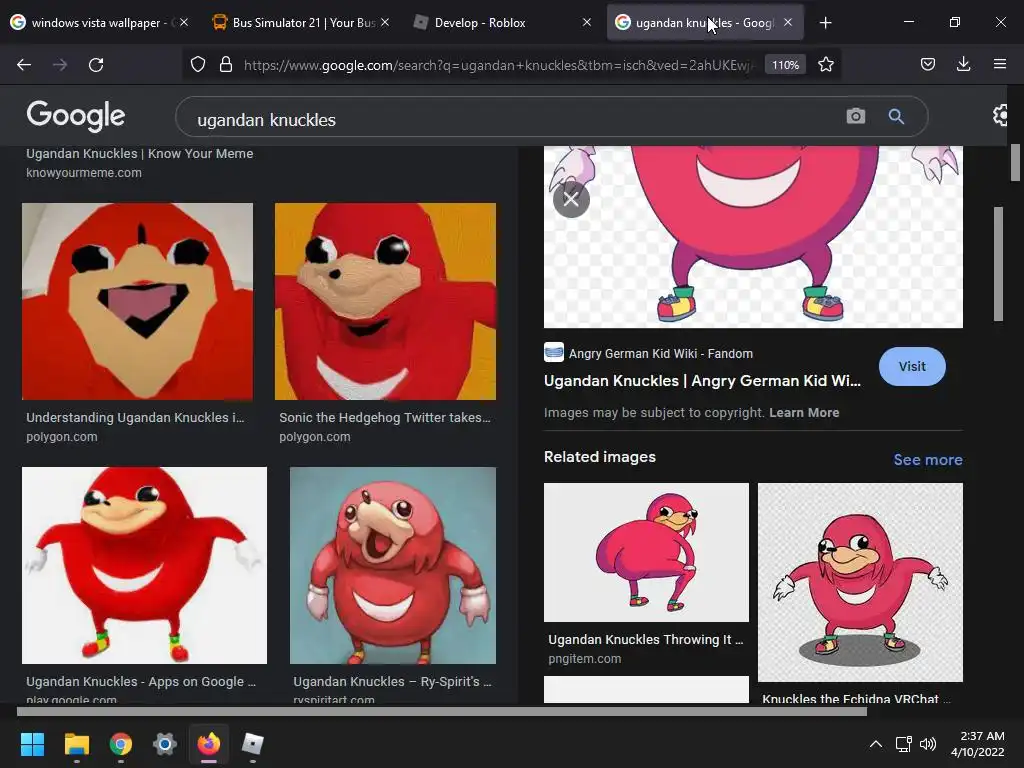1024x768 pixels.
Task: Open Ugandan Knuckles Throwing It related image
Action: 647,552
